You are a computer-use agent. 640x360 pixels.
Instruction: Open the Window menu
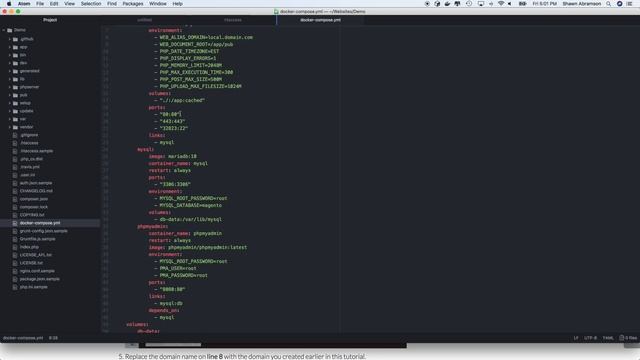[x=158, y=4]
